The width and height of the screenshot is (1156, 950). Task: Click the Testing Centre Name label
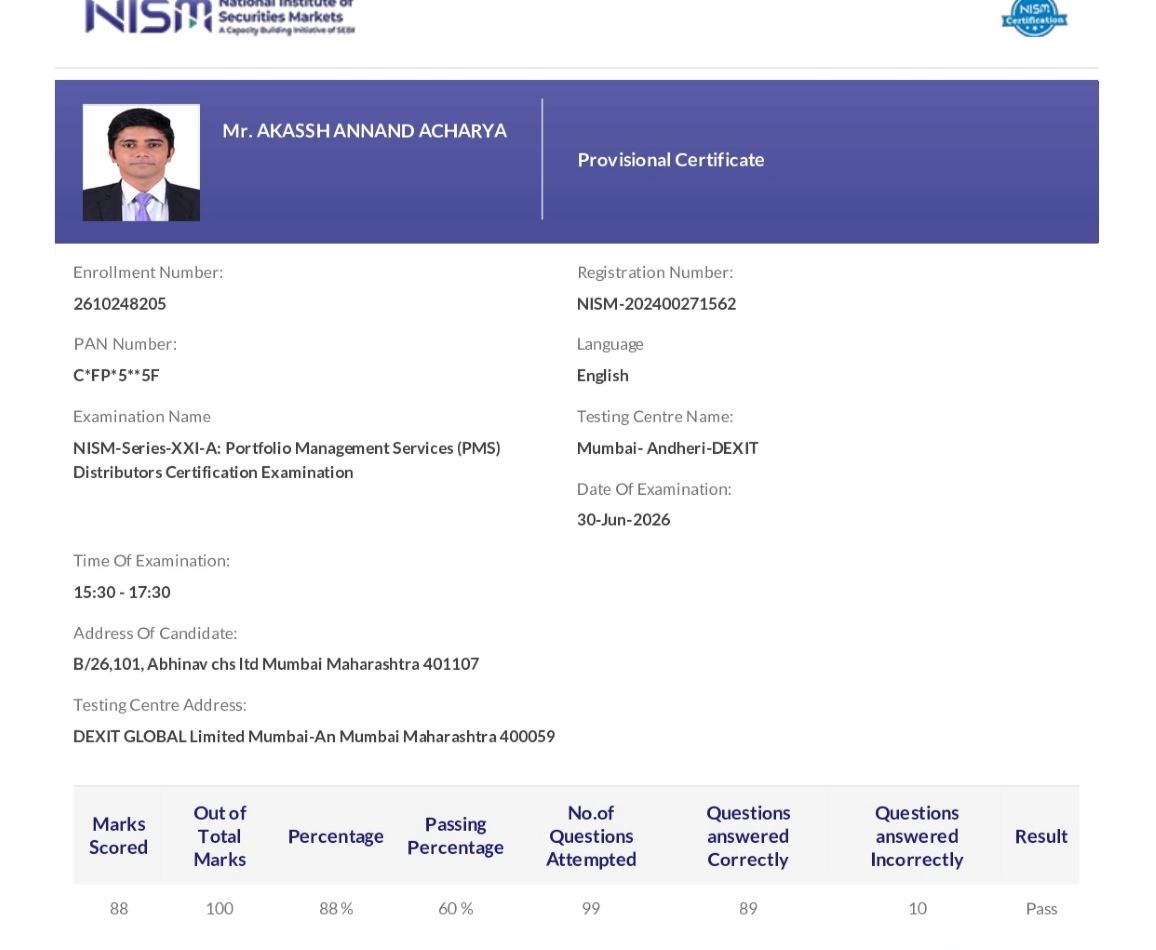click(655, 416)
